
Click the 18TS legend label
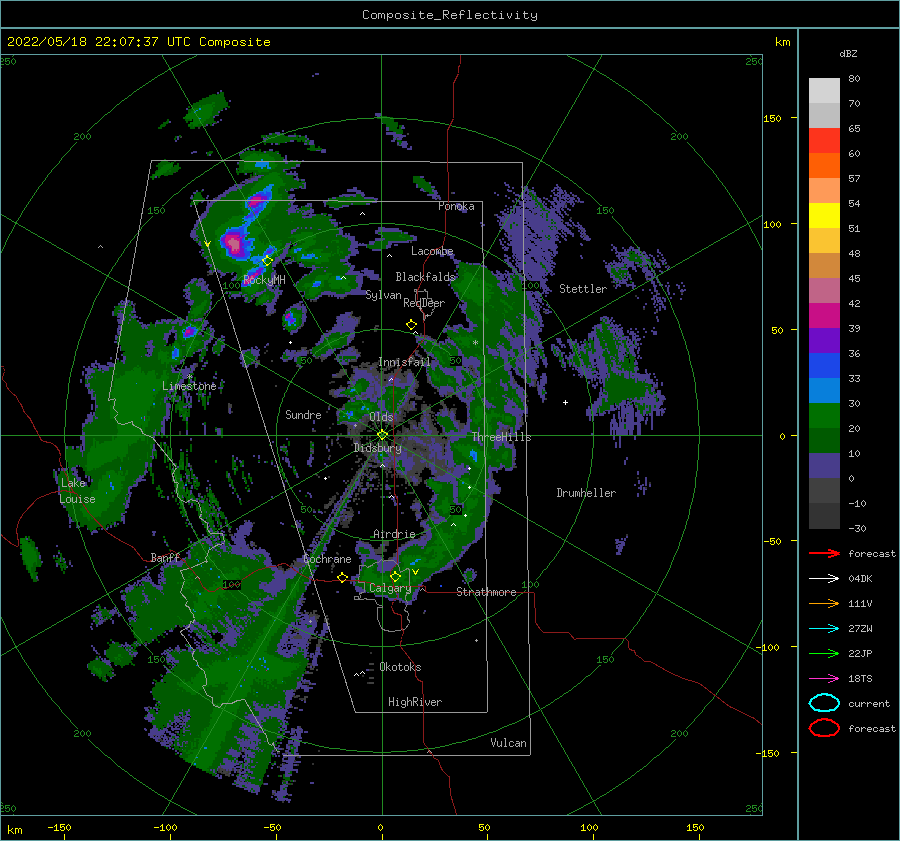(x=860, y=679)
